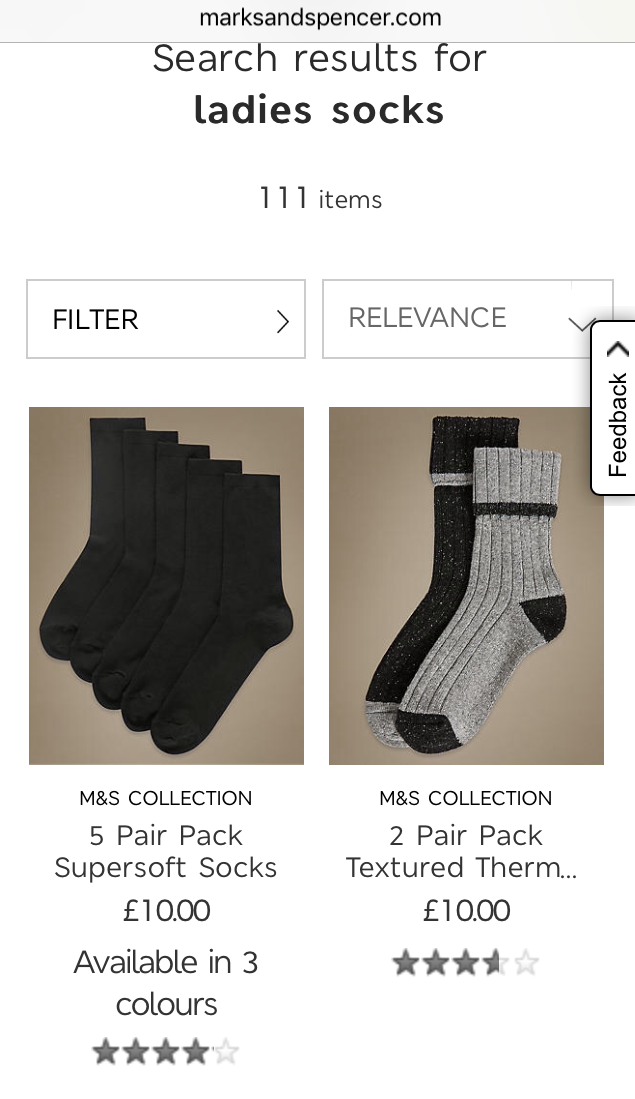Click the star rating under Textured Thermal socks
Screen dimensions: 635x1099
[x=466, y=963]
